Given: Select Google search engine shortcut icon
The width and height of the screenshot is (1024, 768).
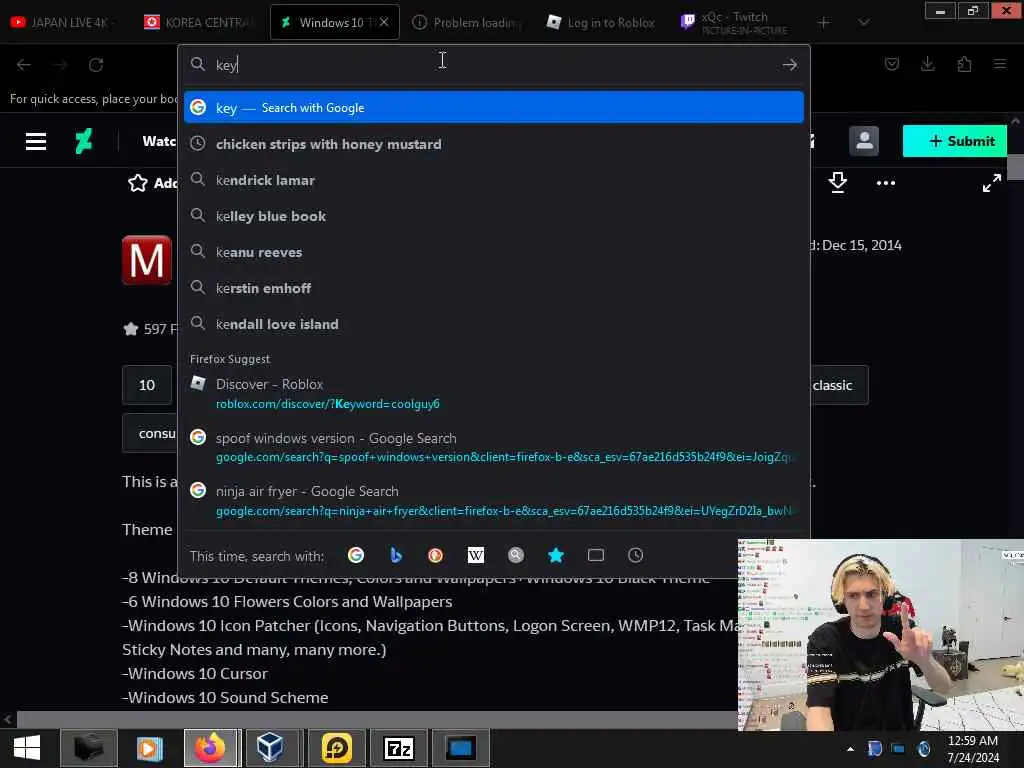Looking at the screenshot, I should pyautogui.click(x=356, y=555).
